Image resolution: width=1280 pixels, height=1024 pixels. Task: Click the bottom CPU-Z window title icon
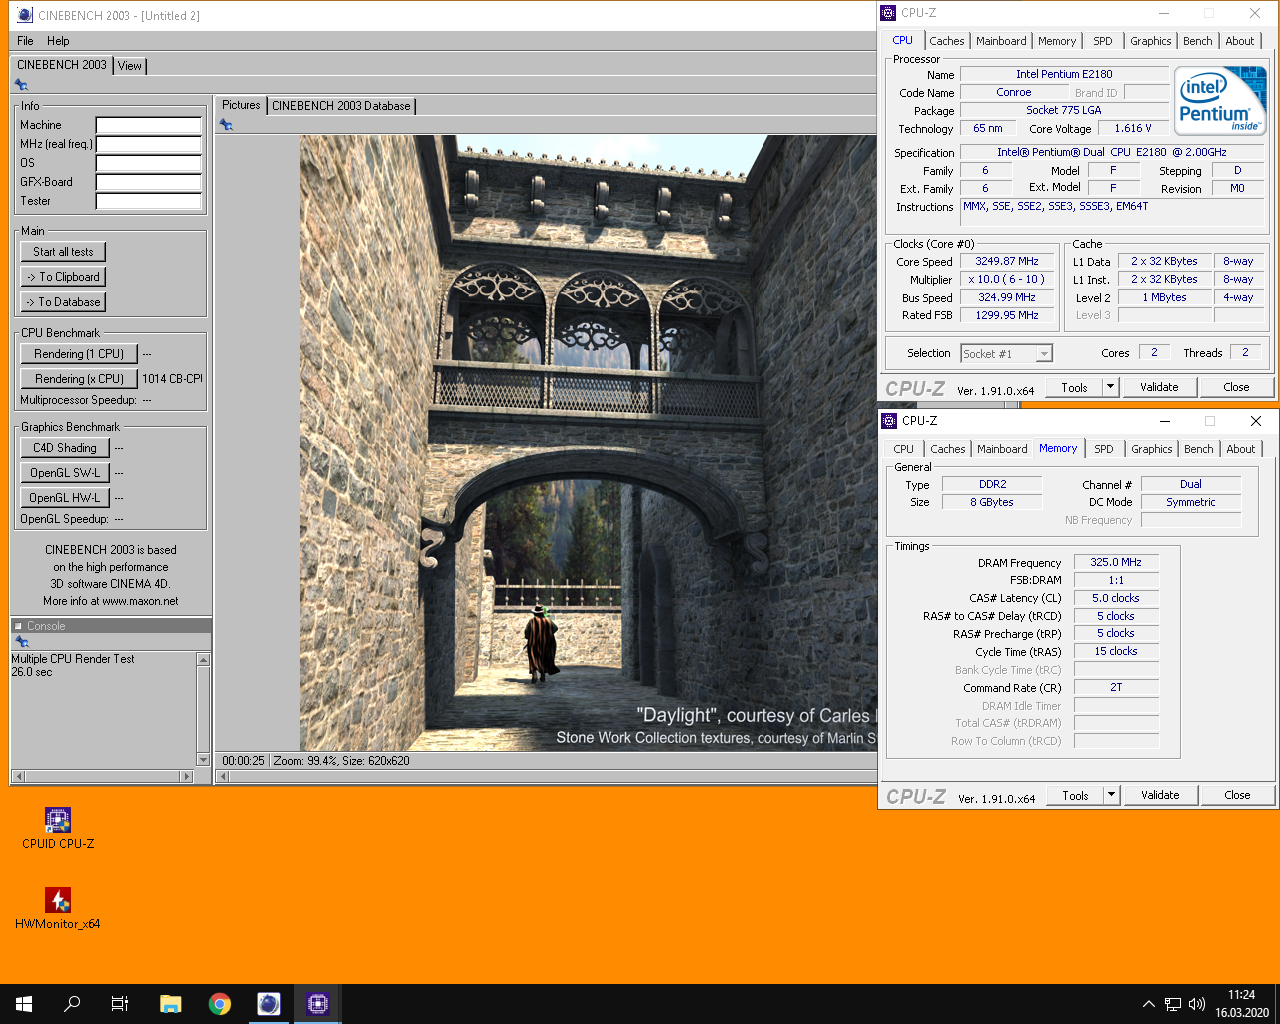point(889,421)
